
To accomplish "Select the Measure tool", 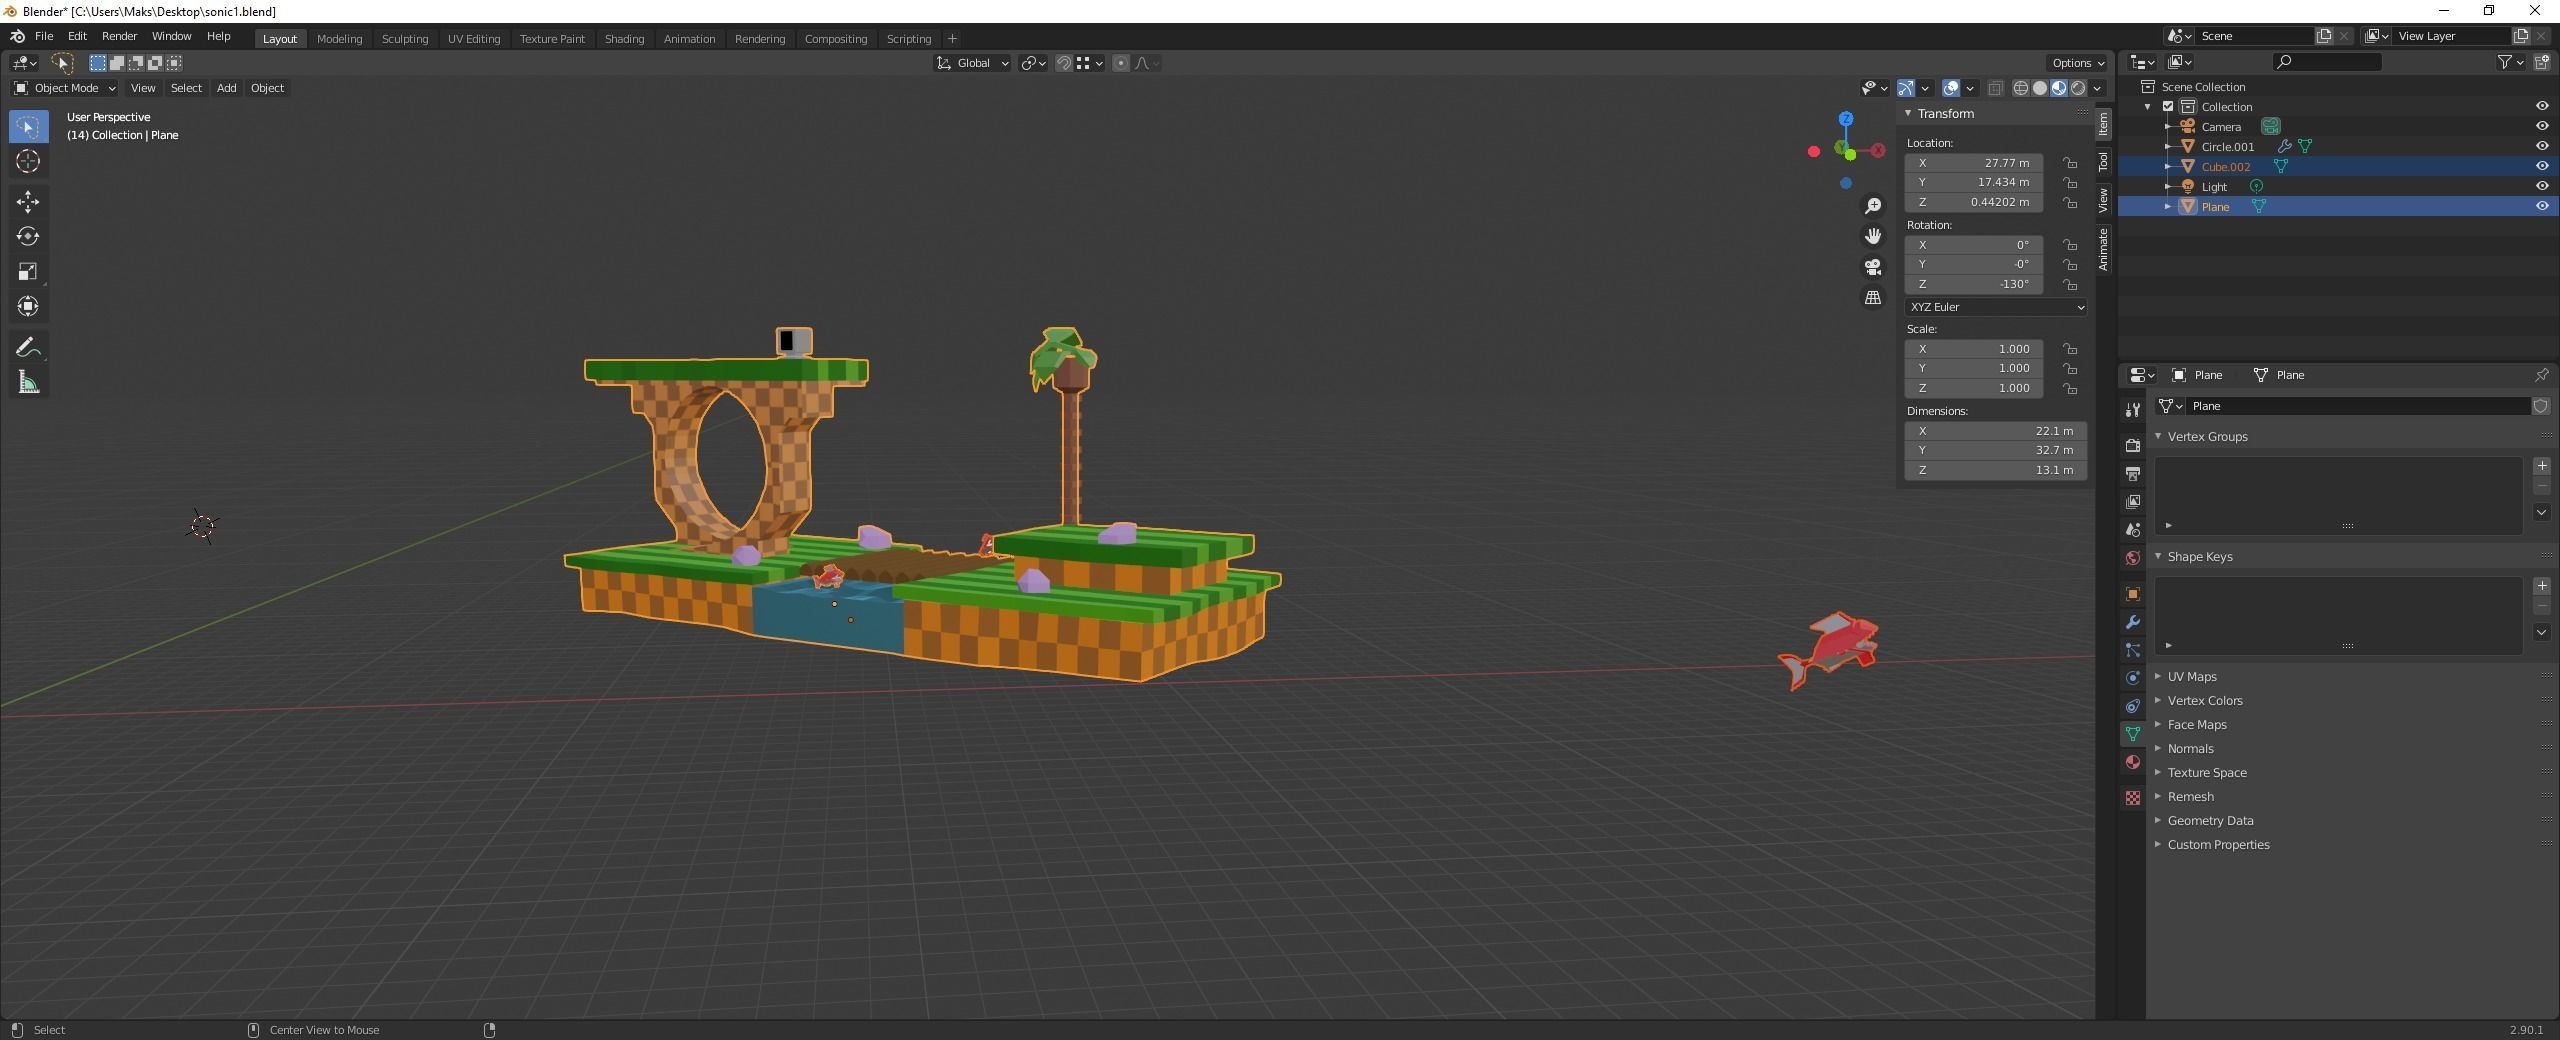I will point(28,382).
